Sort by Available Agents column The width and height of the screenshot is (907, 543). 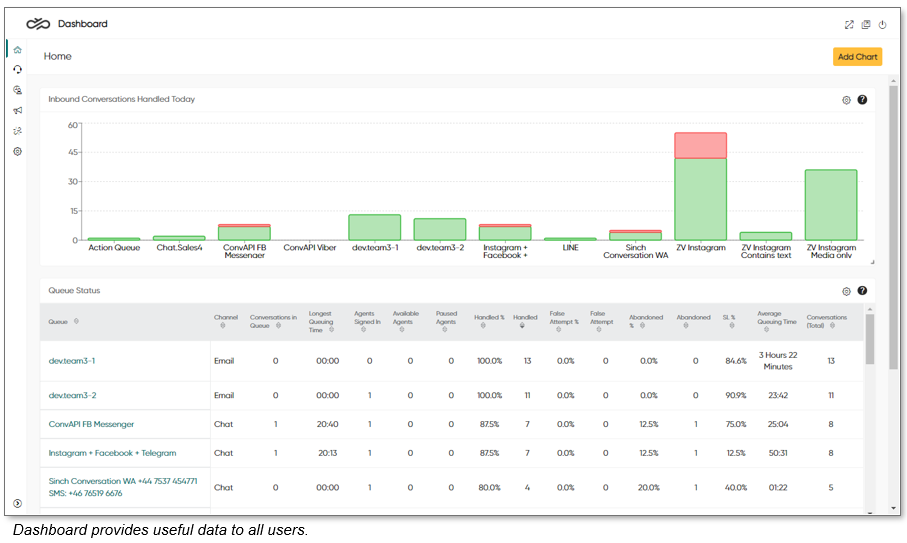tap(401, 330)
